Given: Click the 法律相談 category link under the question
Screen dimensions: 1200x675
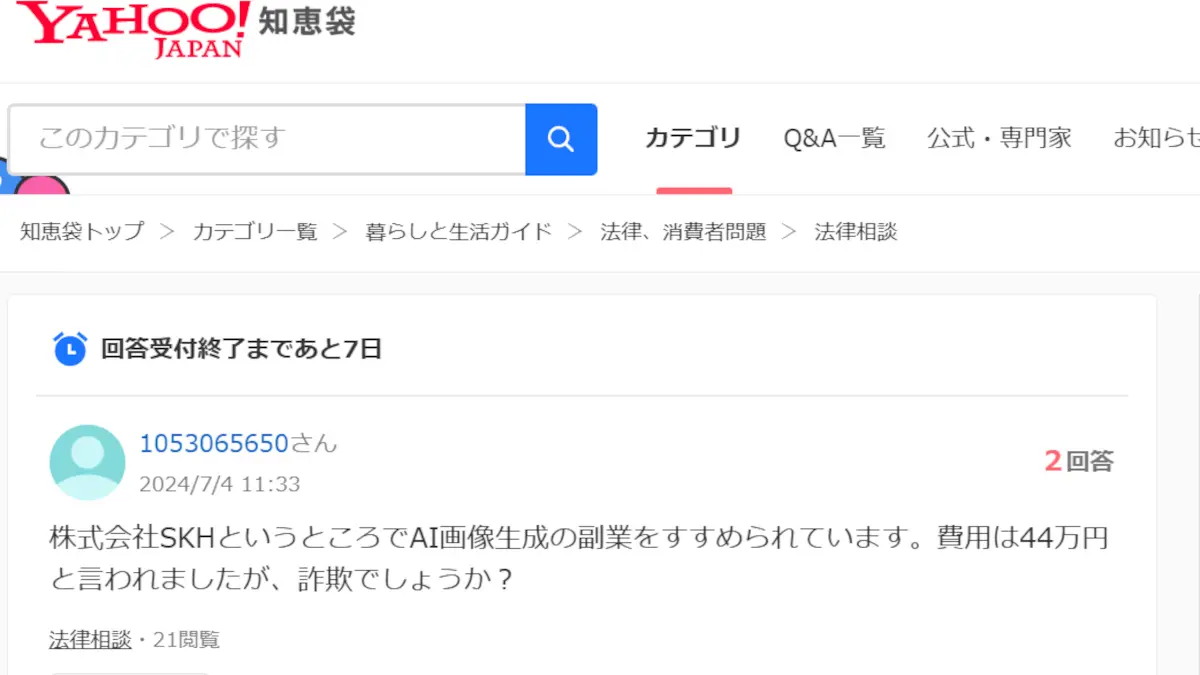Looking at the screenshot, I should pos(90,640).
